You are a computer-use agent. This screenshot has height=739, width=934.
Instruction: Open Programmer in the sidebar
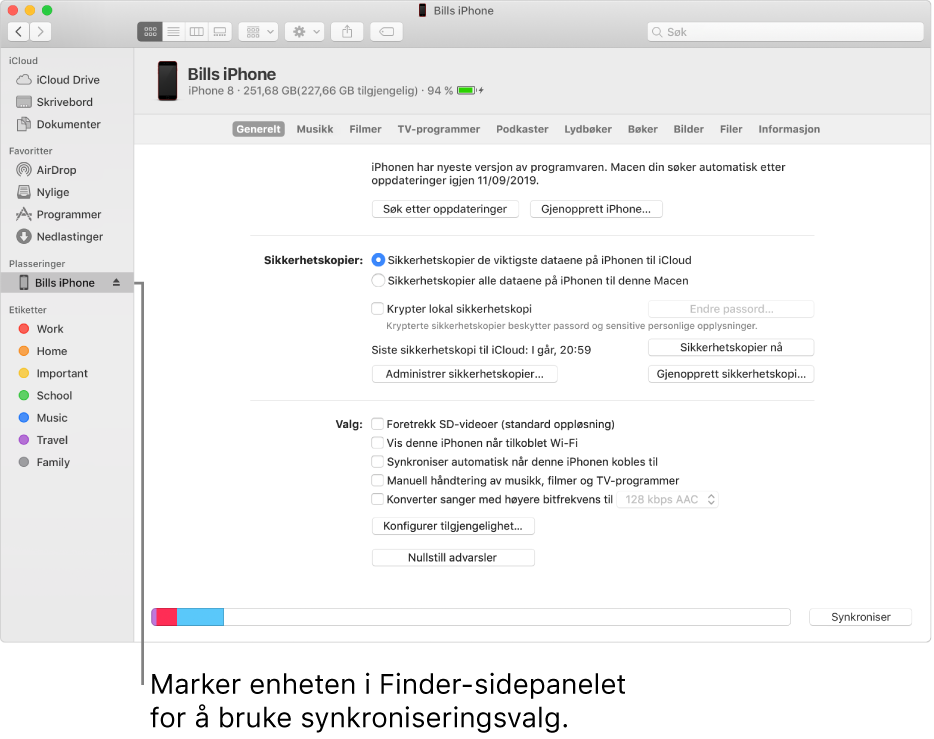tap(67, 214)
